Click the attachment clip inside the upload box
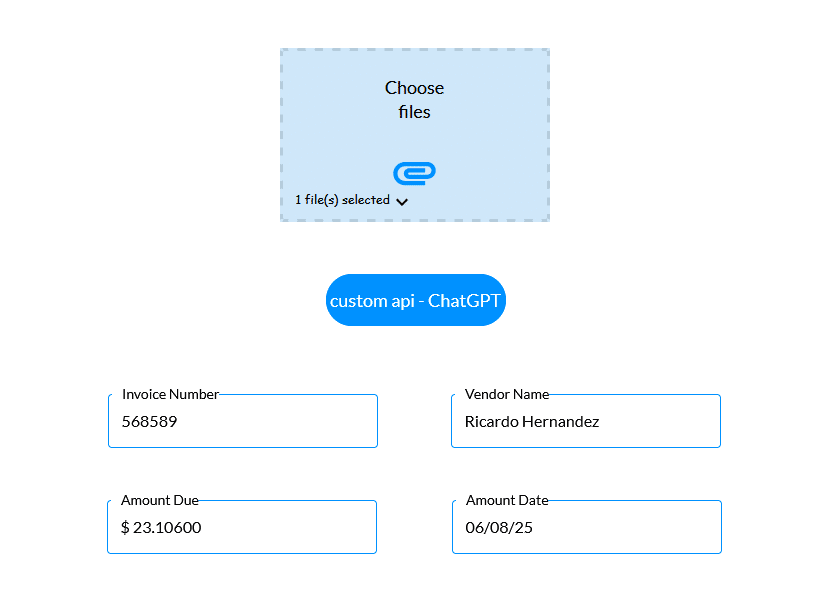 coord(414,172)
